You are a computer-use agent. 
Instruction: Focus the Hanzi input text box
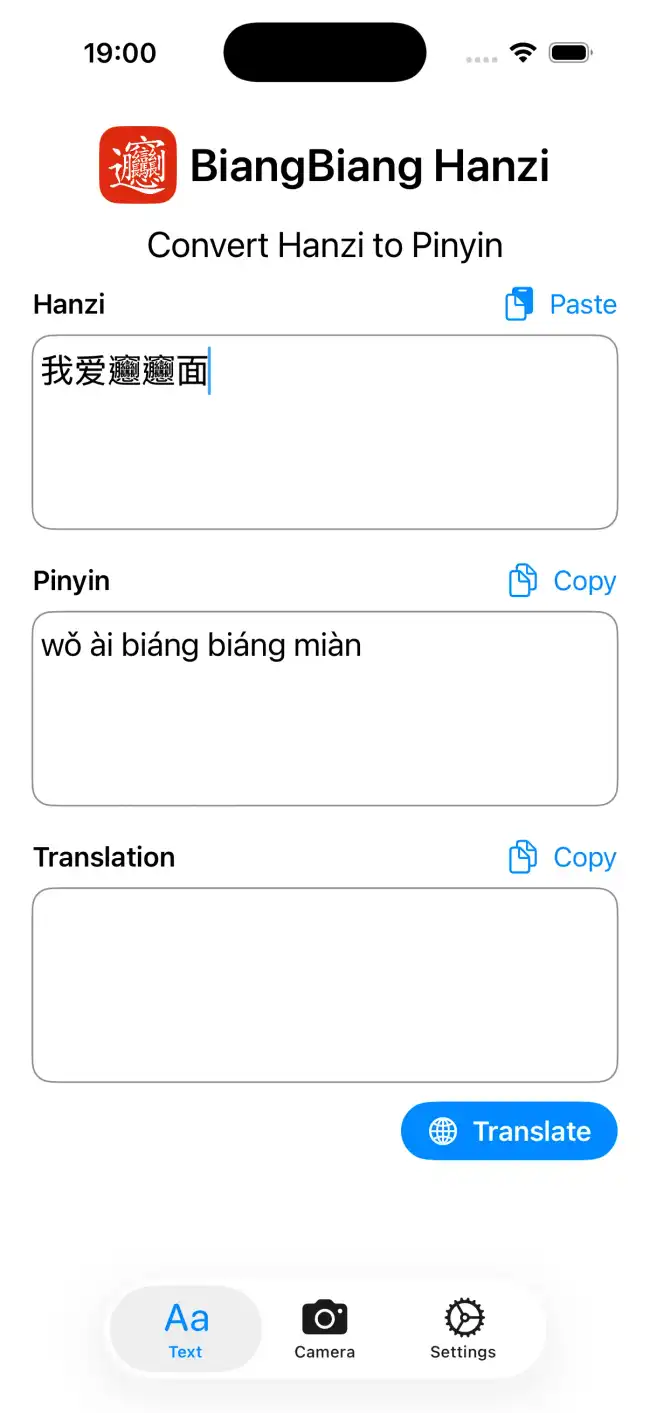click(325, 450)
